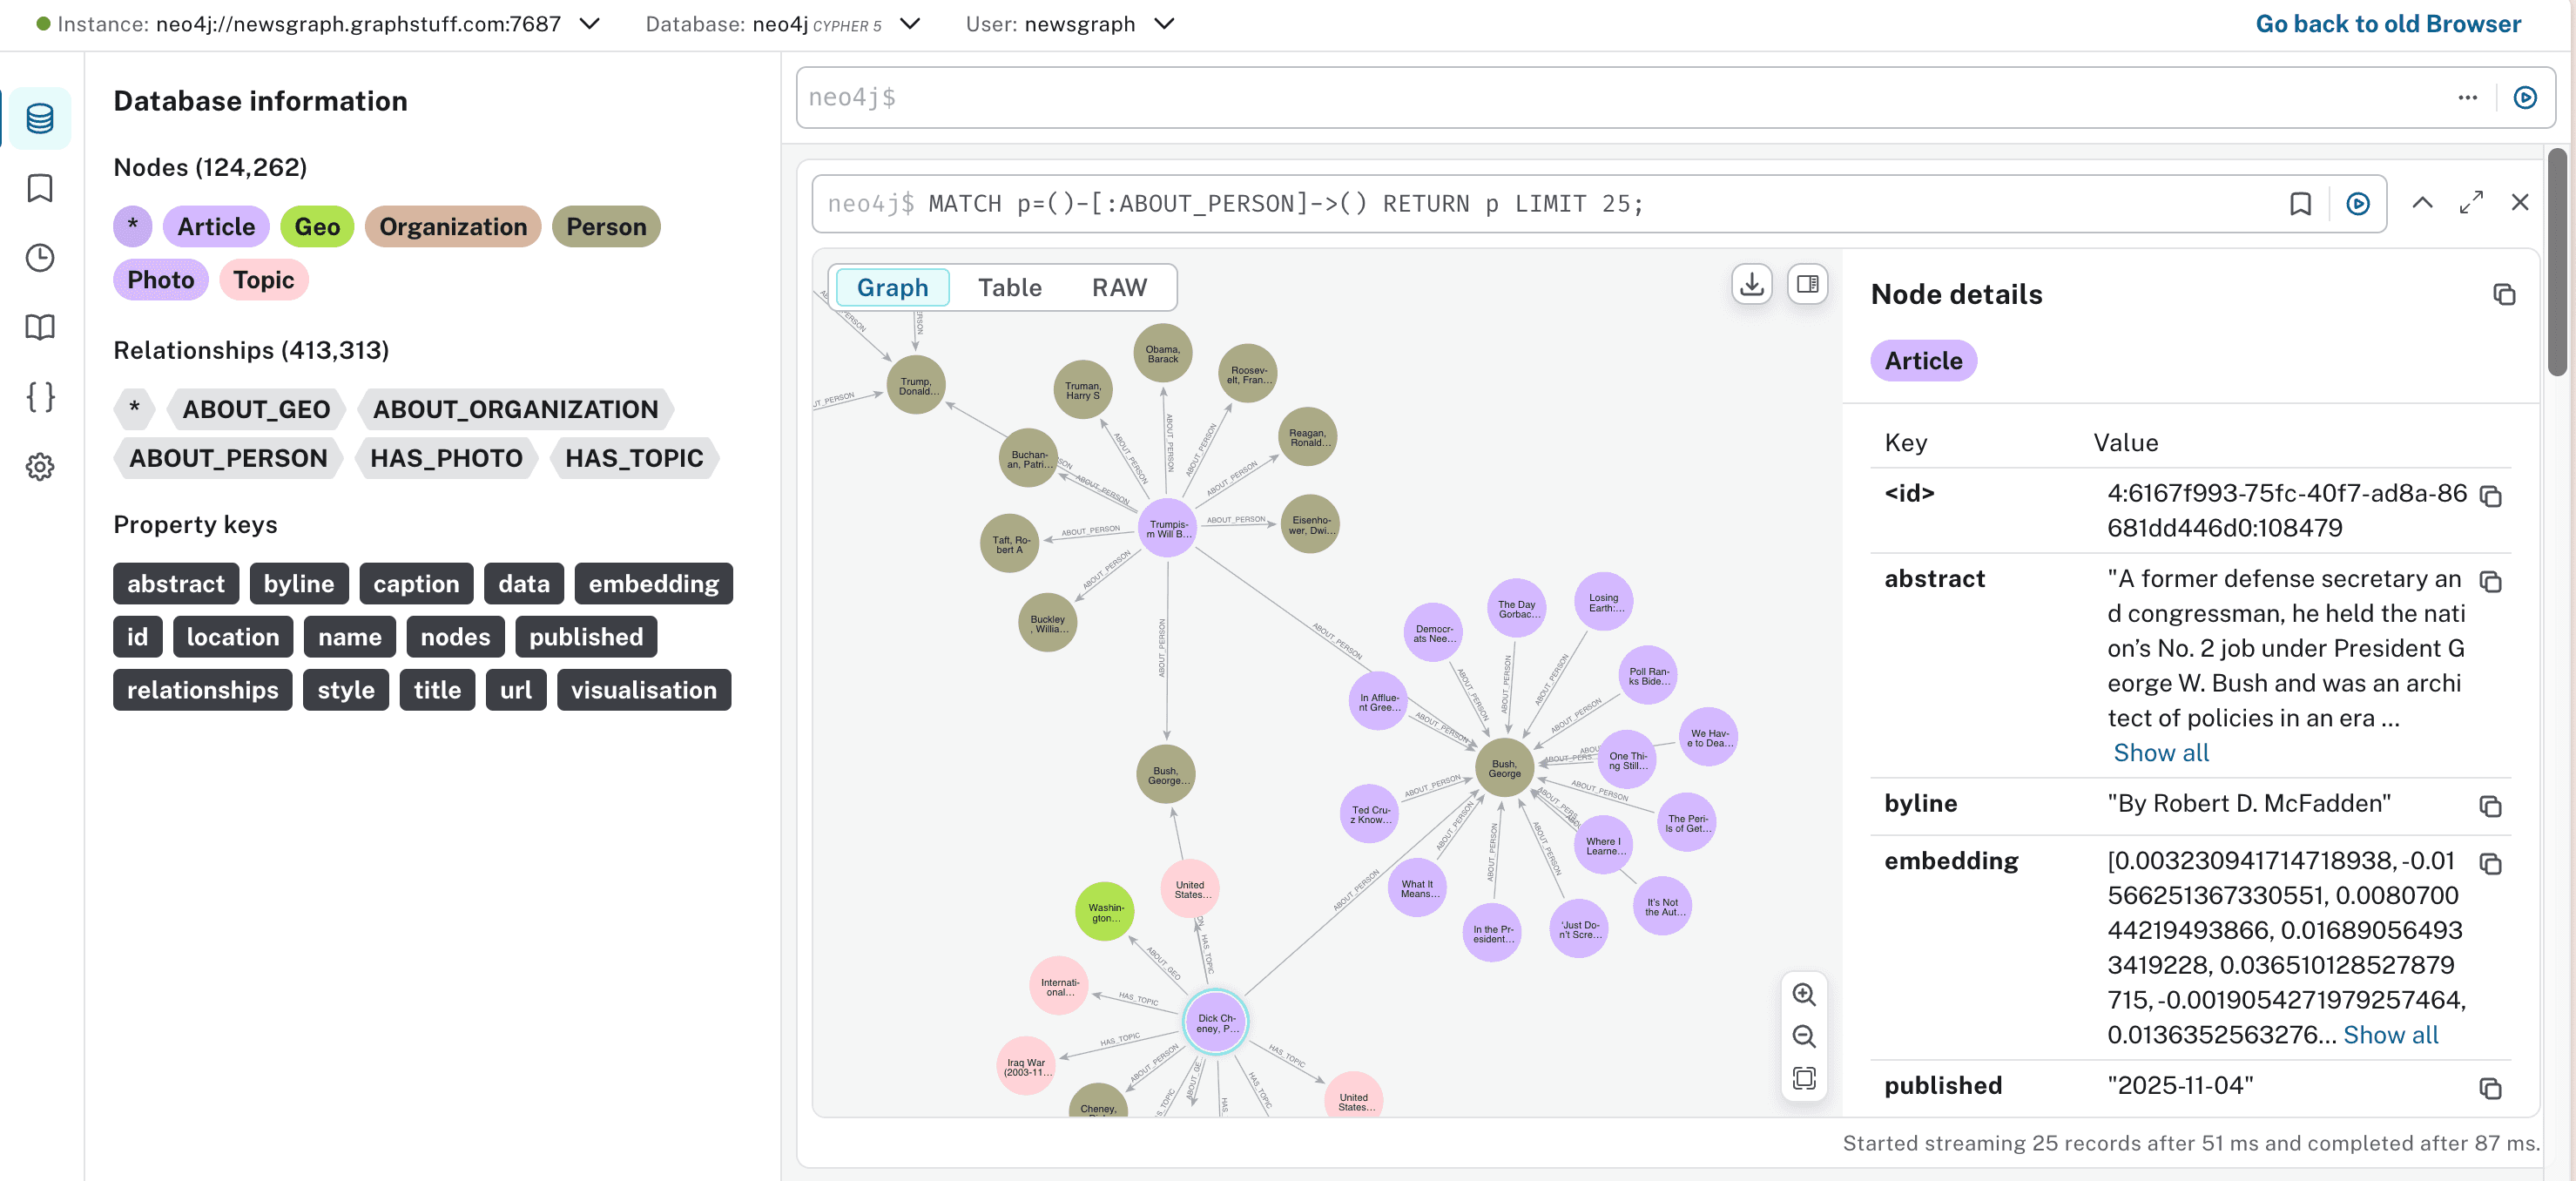Show all of the abstract text
The image size is (2576, 1181).
click(2160, 752)
